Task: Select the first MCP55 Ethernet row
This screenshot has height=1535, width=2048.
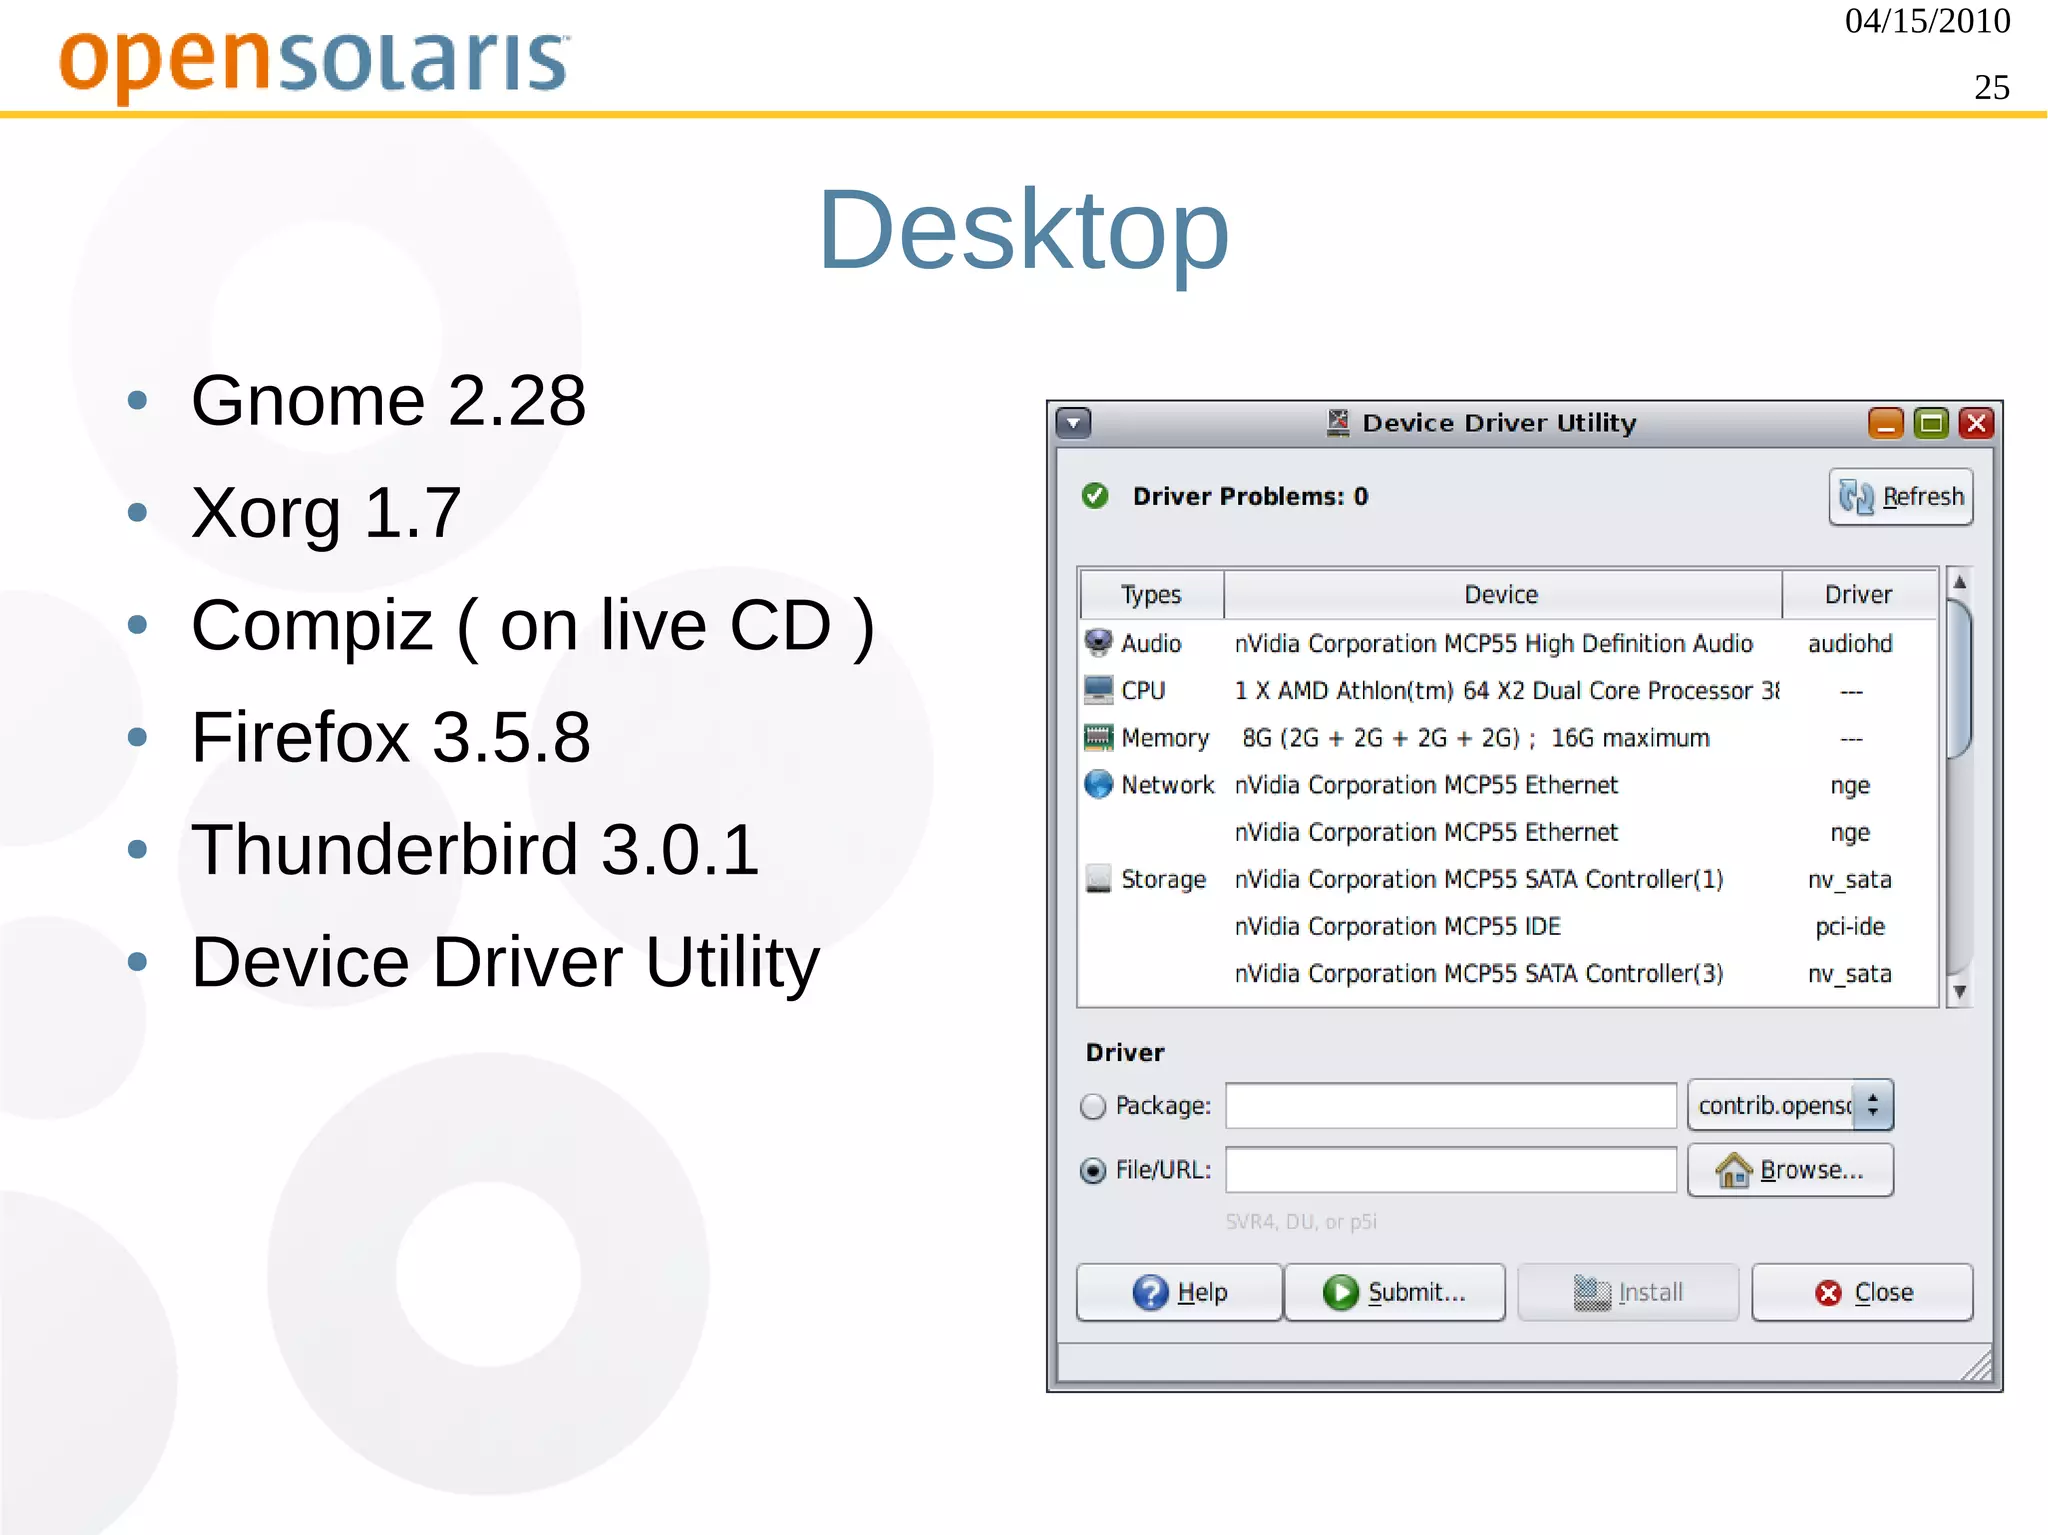Action: tap(1508, 785)
